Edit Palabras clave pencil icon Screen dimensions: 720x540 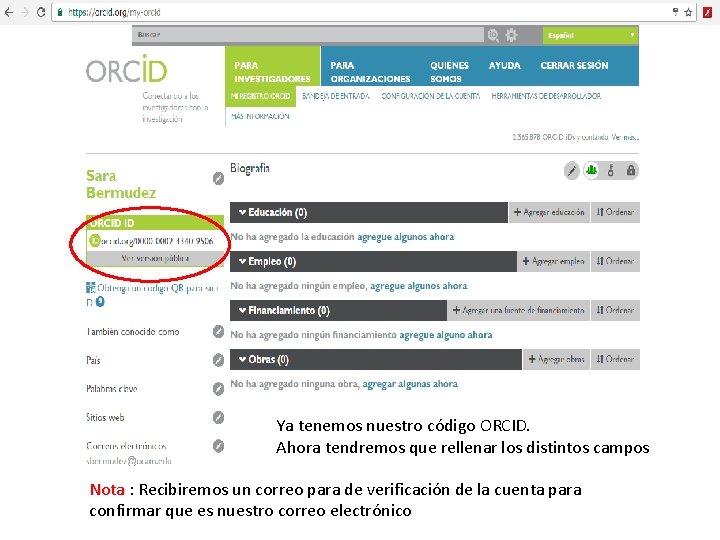[x=219, y=389]
